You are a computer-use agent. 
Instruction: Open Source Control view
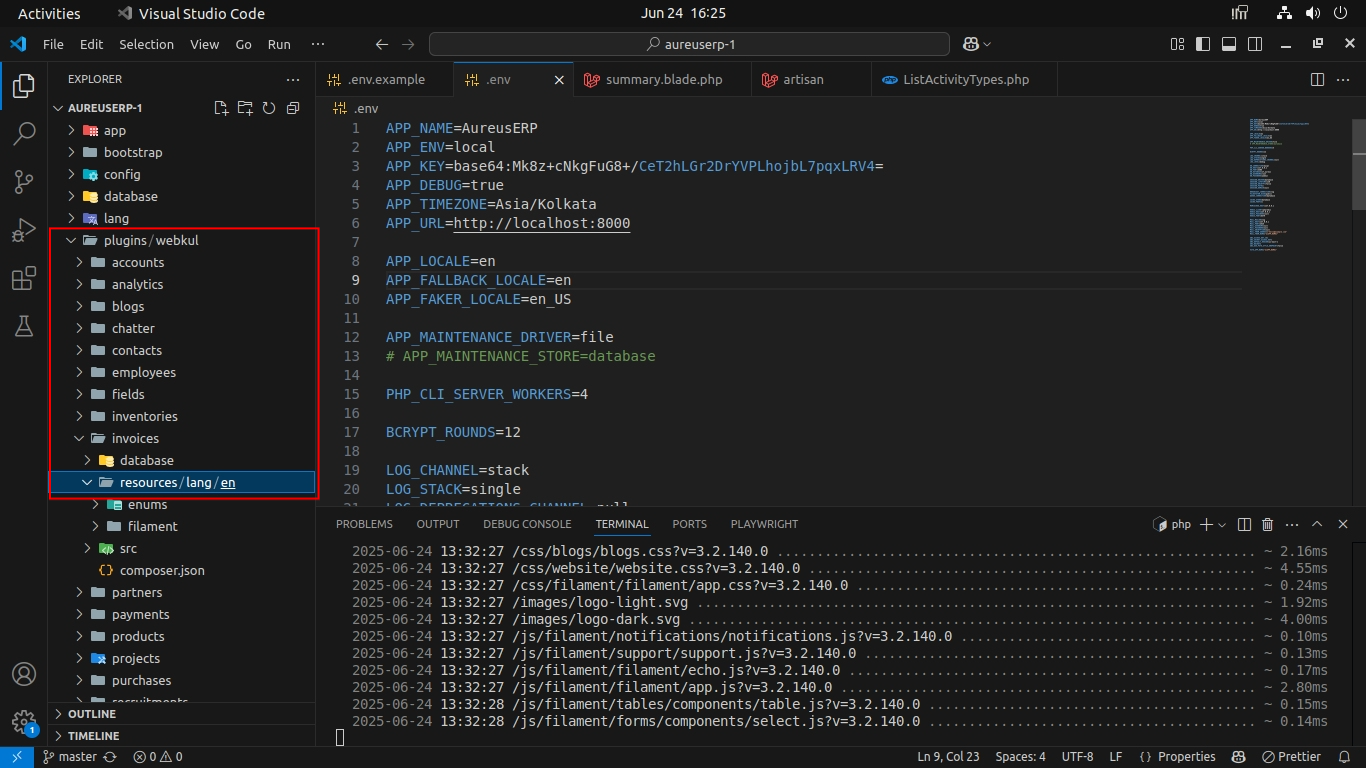pyautogui.click(x=23, y=181)
